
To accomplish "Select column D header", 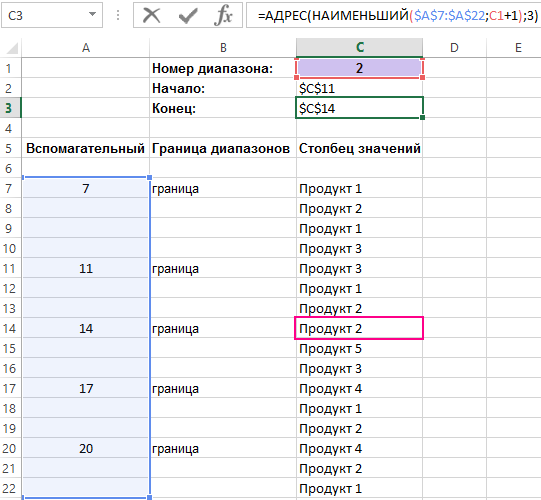I will pos(454,48).
